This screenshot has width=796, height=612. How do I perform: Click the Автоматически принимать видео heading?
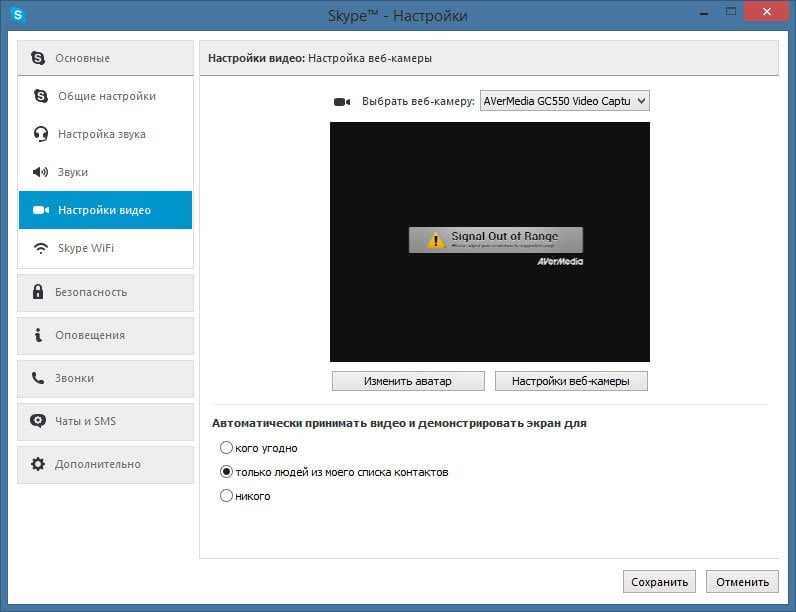tap(399, 423)
